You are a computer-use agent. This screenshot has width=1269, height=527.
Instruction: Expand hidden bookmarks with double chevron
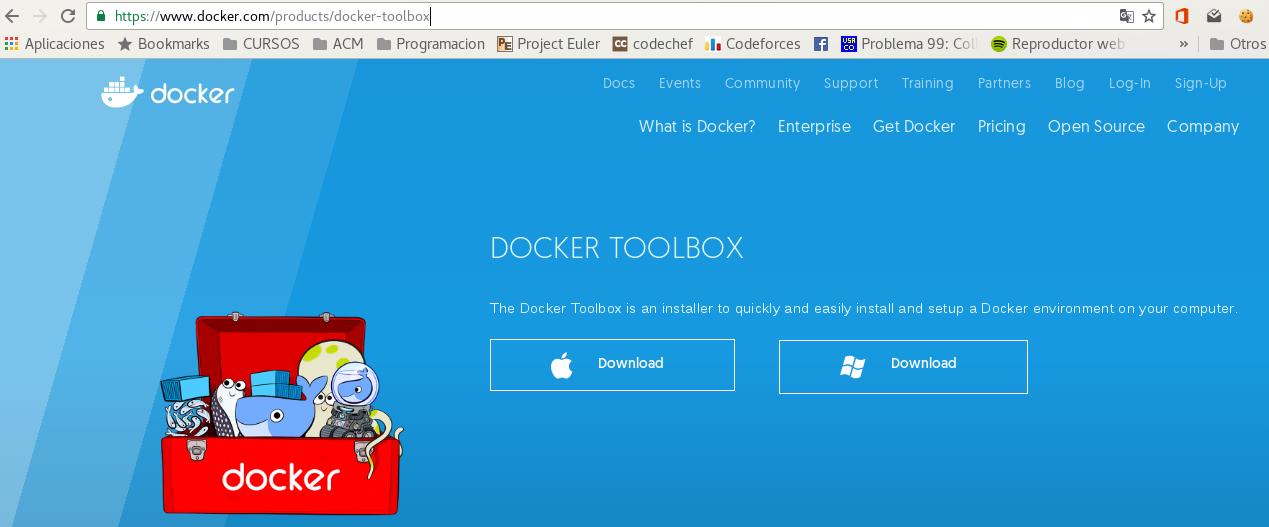[x=1184, y=44]
